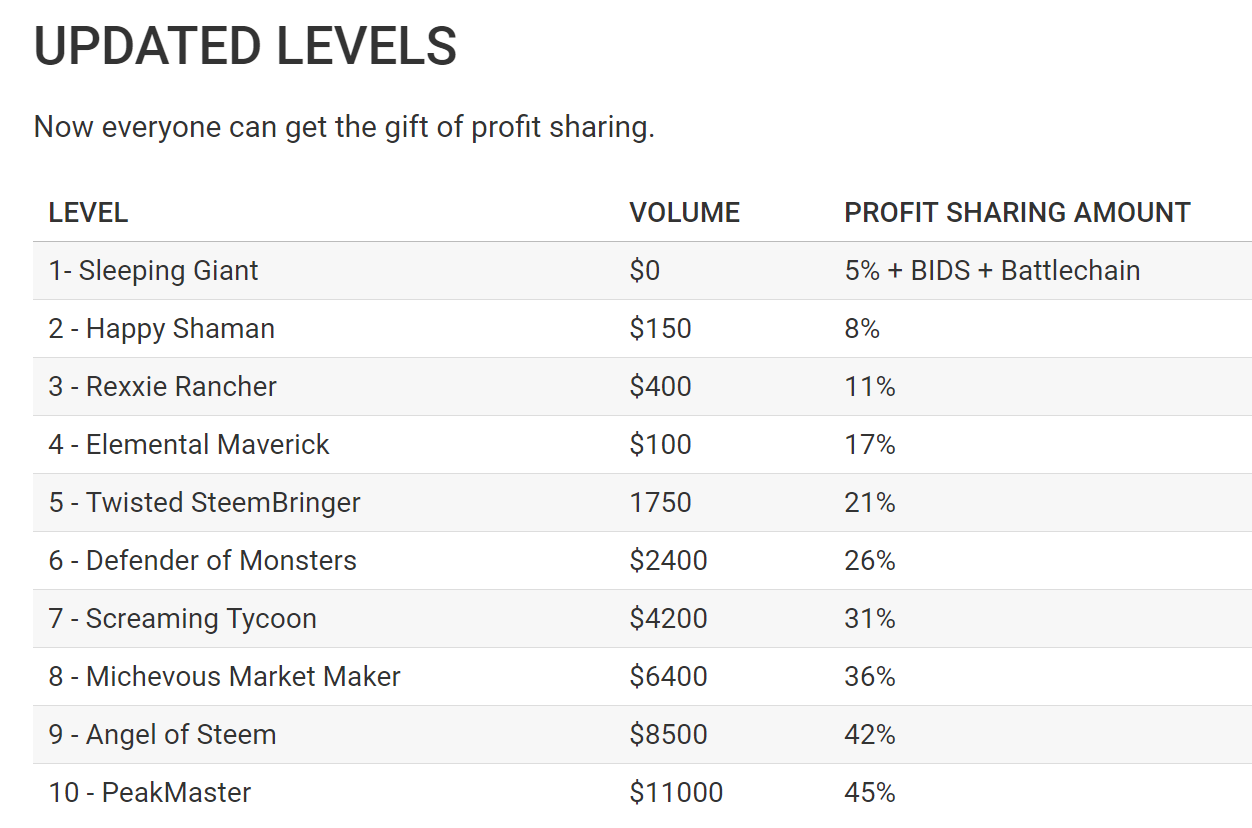Click the Defender of Monsters level name
Image resolution: width=1252 pixels, height=828 pixels.
pyautogui.click(x=203, y=561)
